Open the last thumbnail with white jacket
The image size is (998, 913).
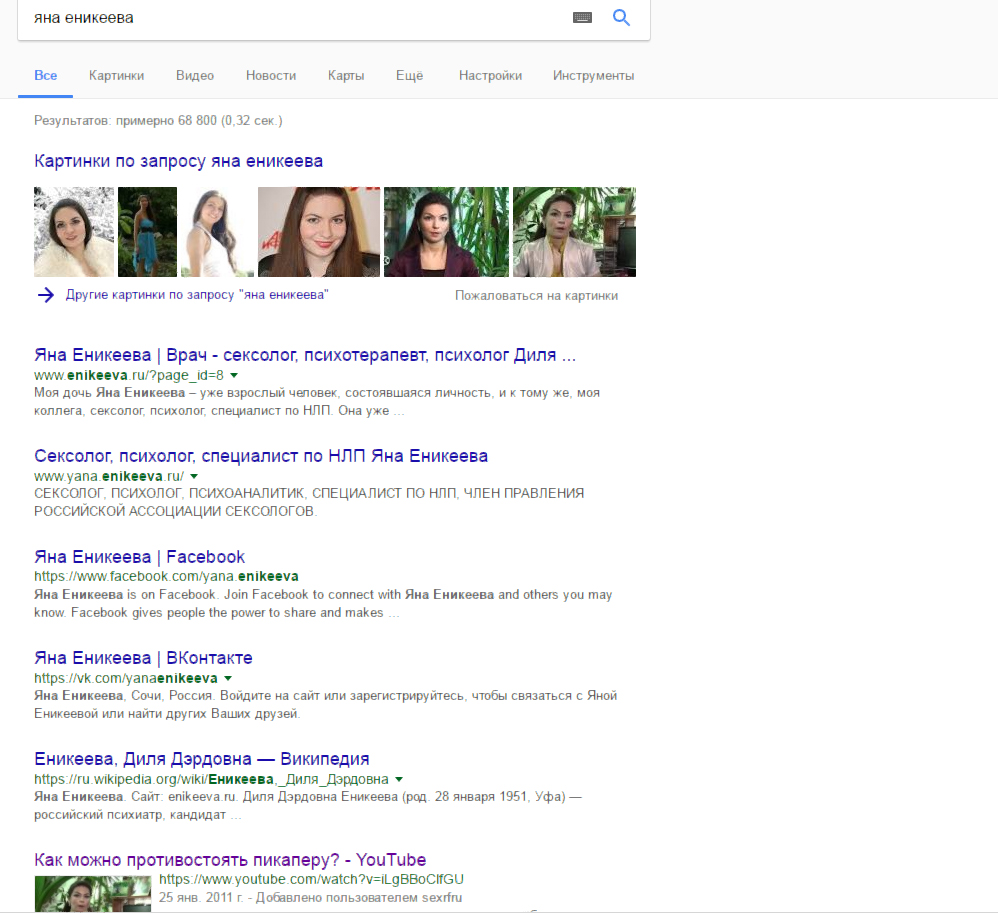(x=574, y=232)
